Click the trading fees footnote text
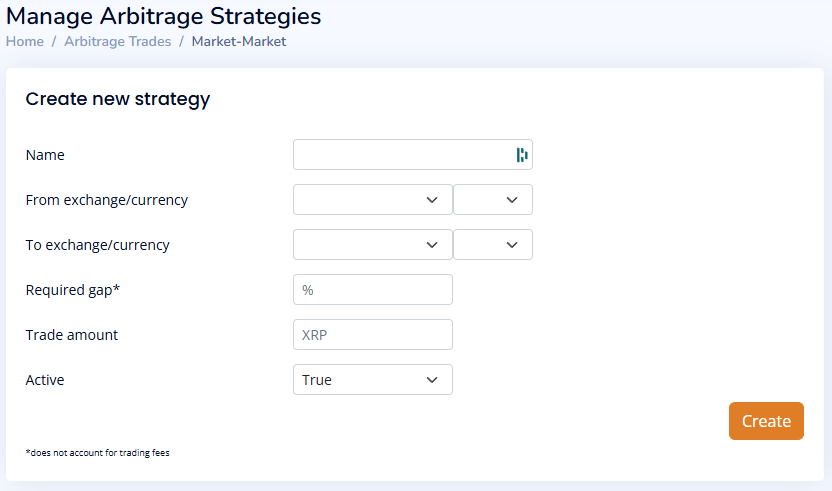Image resolution: width=832 pixels, height=491 pixels. pyautogui.click(x=97, y=453)
